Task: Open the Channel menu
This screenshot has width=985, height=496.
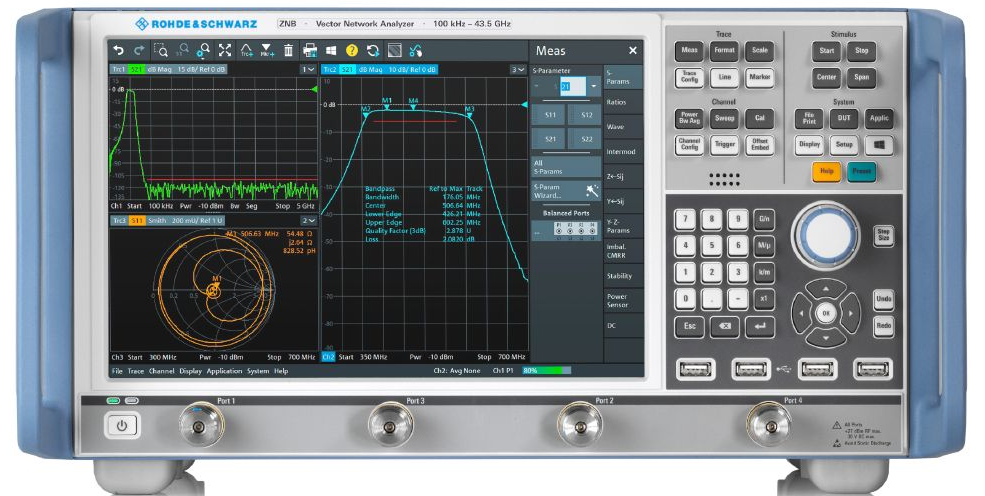Action: pos(161,371)
